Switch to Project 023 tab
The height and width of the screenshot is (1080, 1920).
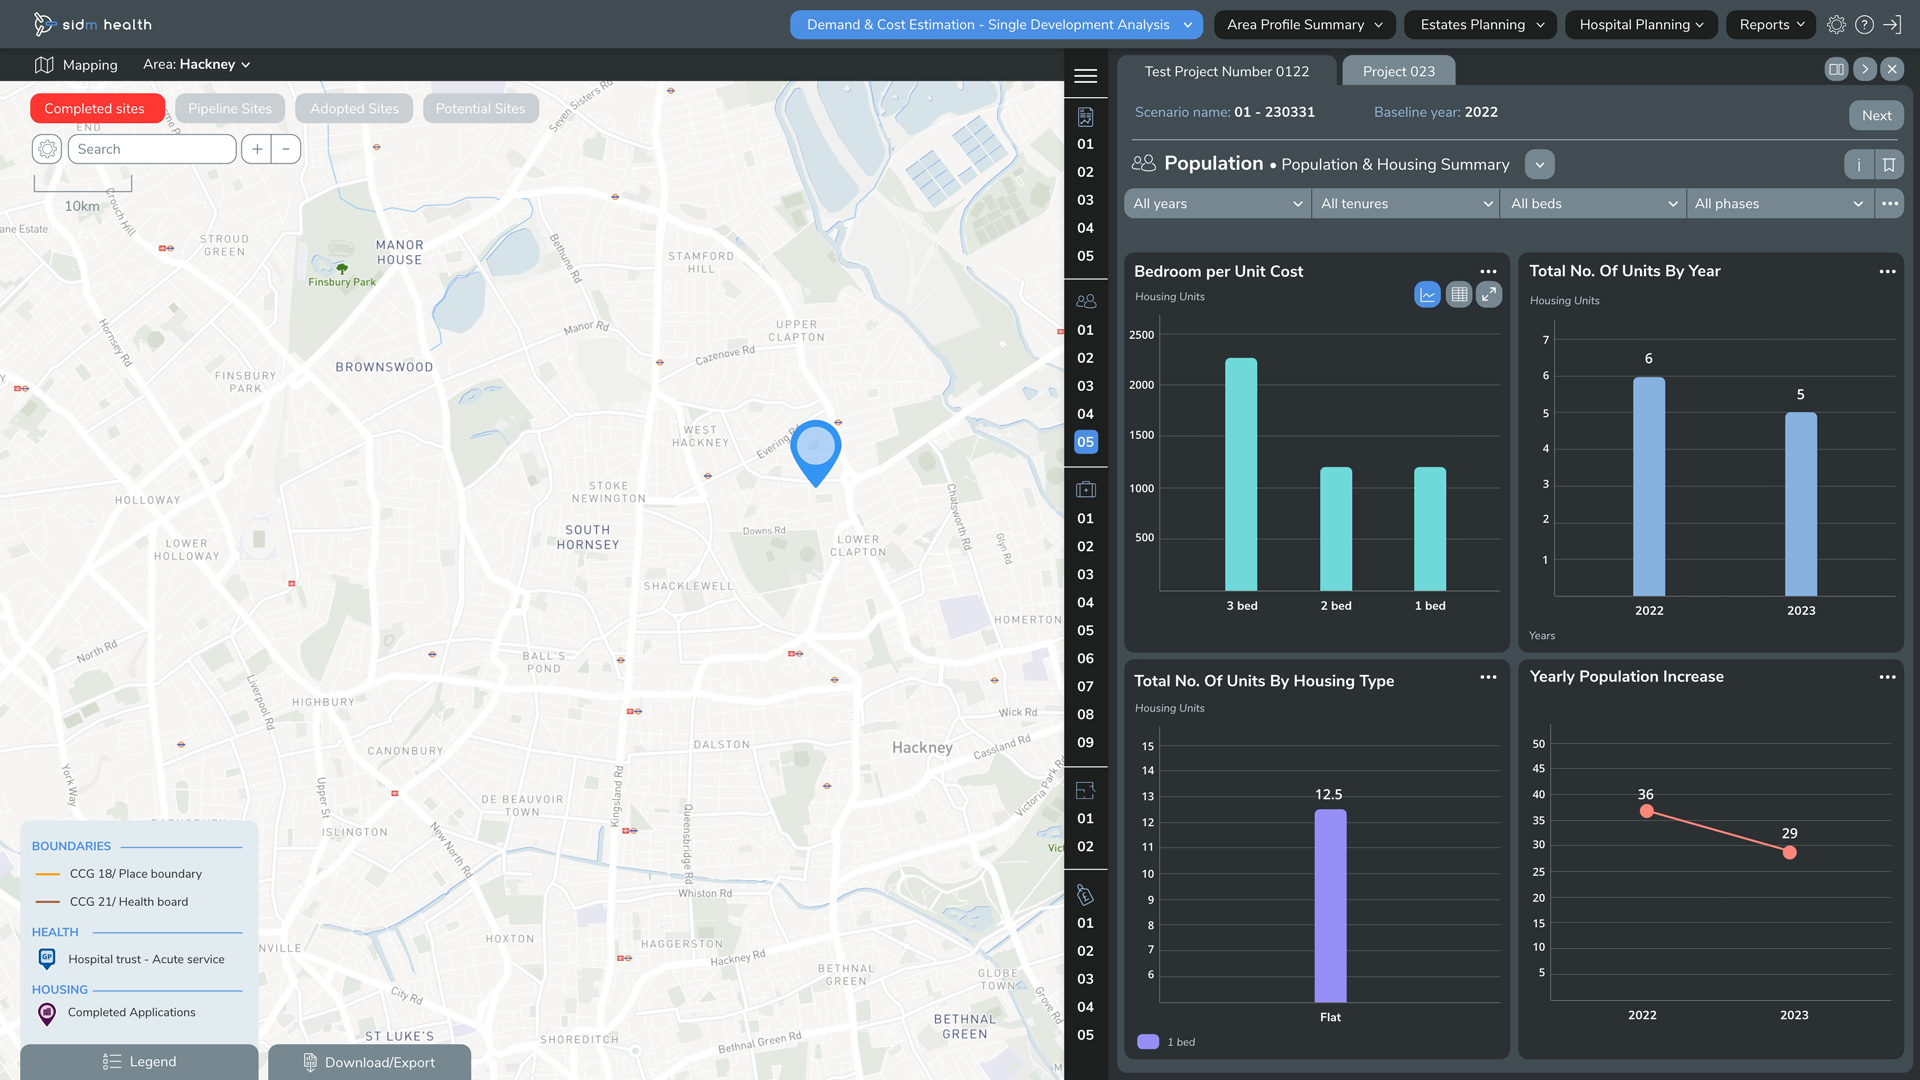pyautogui.click(x=1398, y=71)
